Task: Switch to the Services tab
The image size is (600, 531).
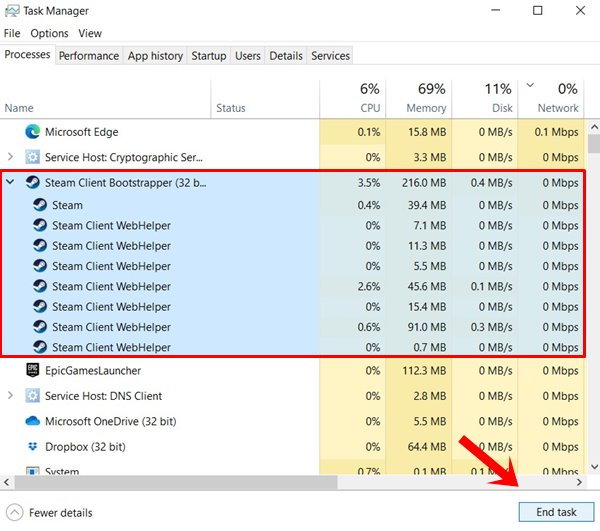Action: tap(330, 56)
